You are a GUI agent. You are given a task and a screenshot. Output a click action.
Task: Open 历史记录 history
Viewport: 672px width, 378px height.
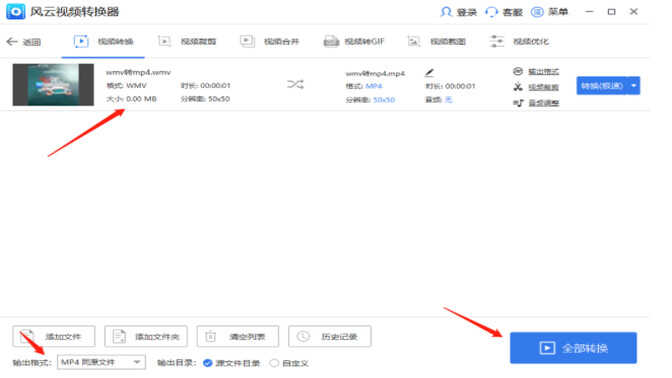tap(330, 336)
